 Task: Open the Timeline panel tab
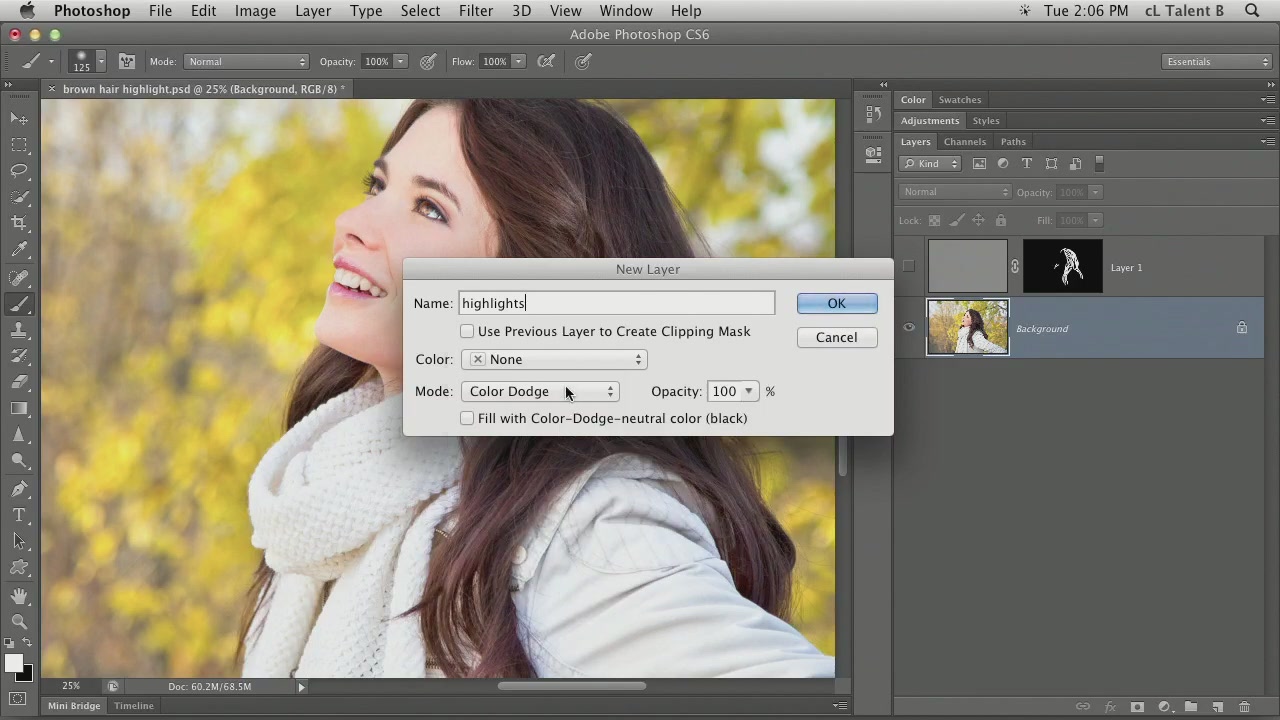[134, 706]
